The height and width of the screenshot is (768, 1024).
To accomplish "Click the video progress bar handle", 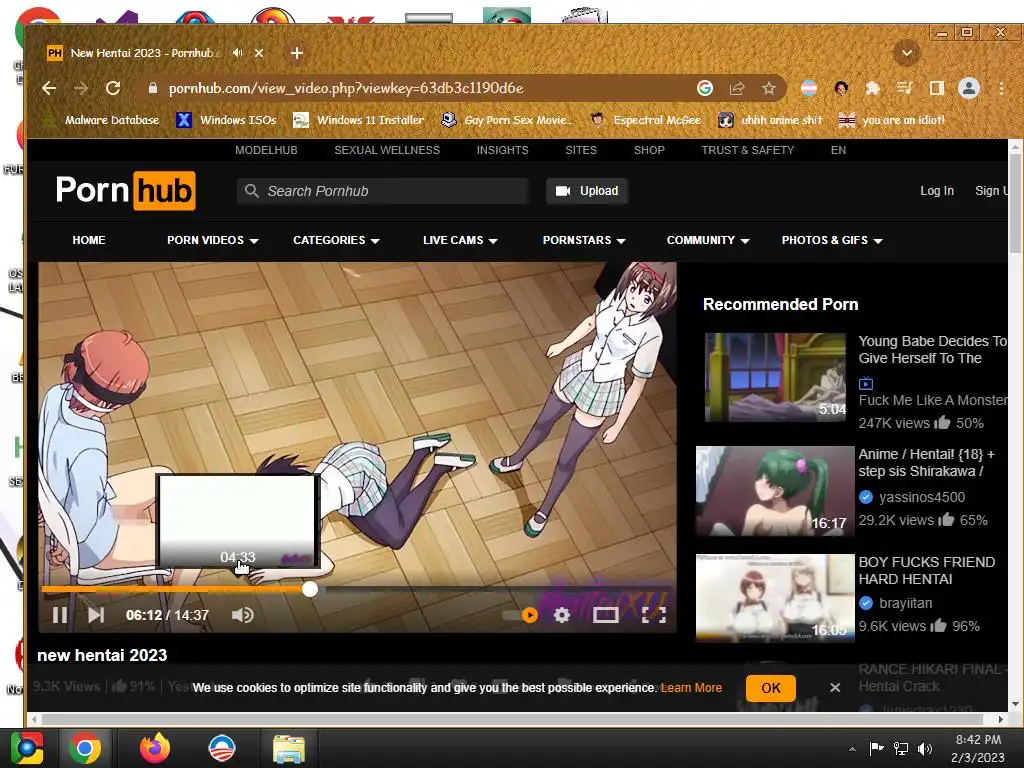I will (310, 589).
